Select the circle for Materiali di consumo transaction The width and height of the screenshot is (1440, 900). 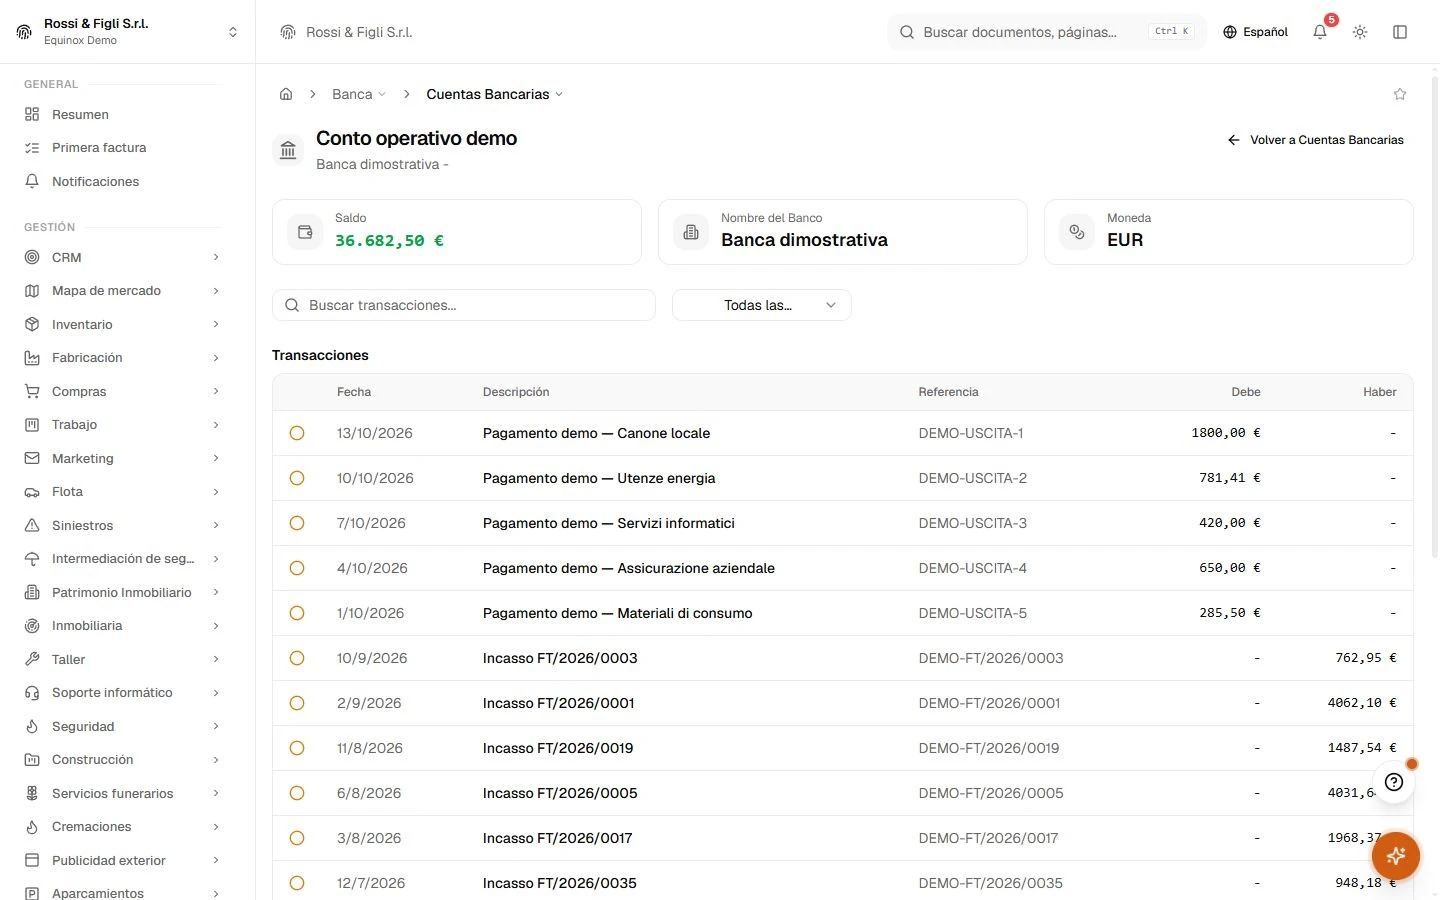coord(297,613)
